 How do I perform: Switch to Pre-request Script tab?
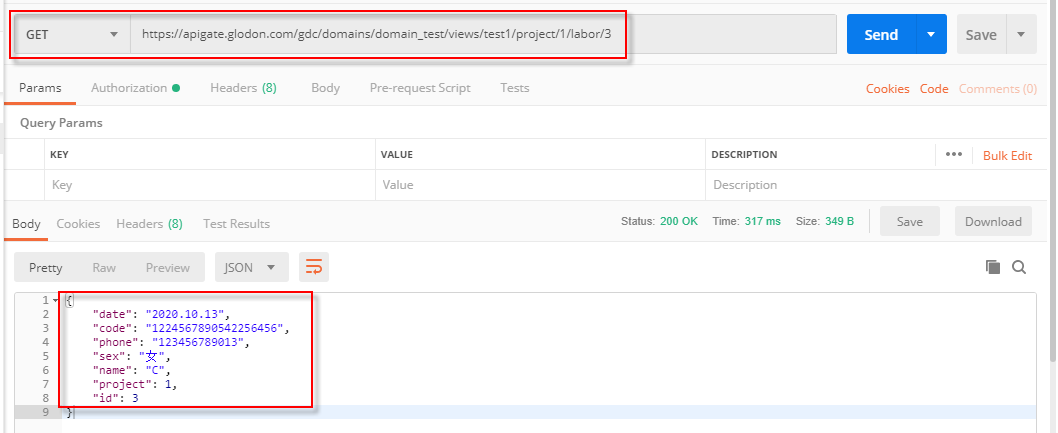pos(419,88)
